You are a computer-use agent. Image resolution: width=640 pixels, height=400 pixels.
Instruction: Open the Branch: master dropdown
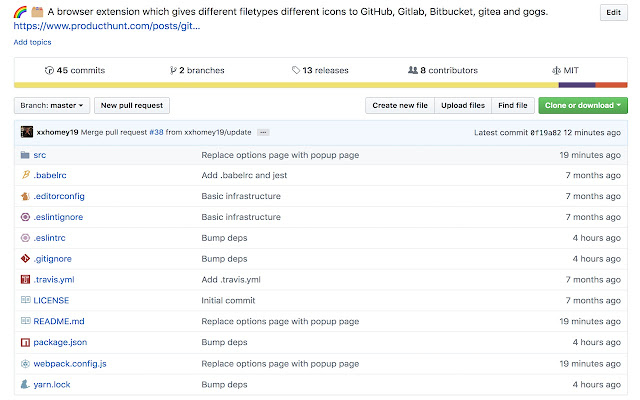click(x=53, y=105)
